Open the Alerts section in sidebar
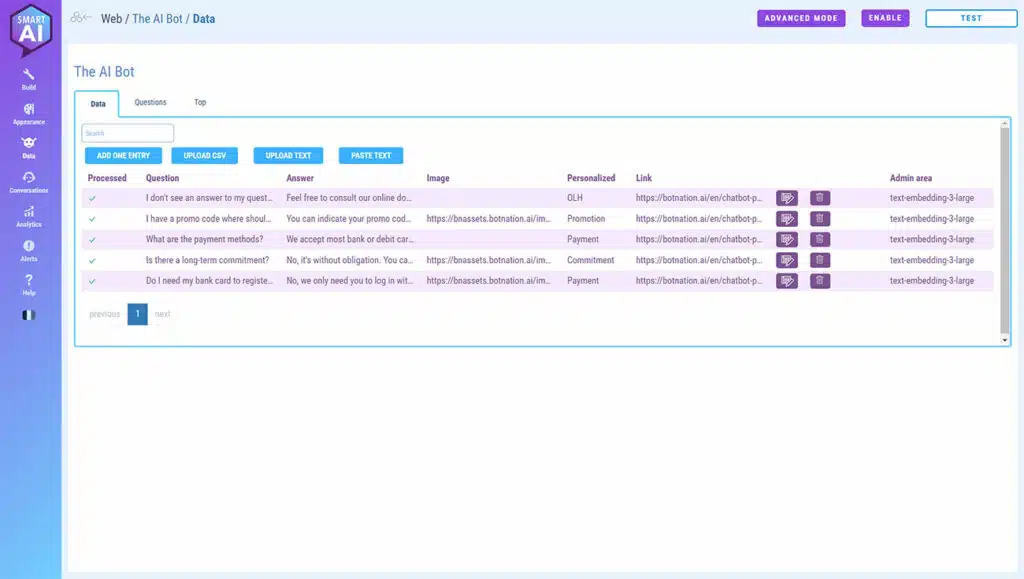This screenshot has width=1024, height=579. 29,250
